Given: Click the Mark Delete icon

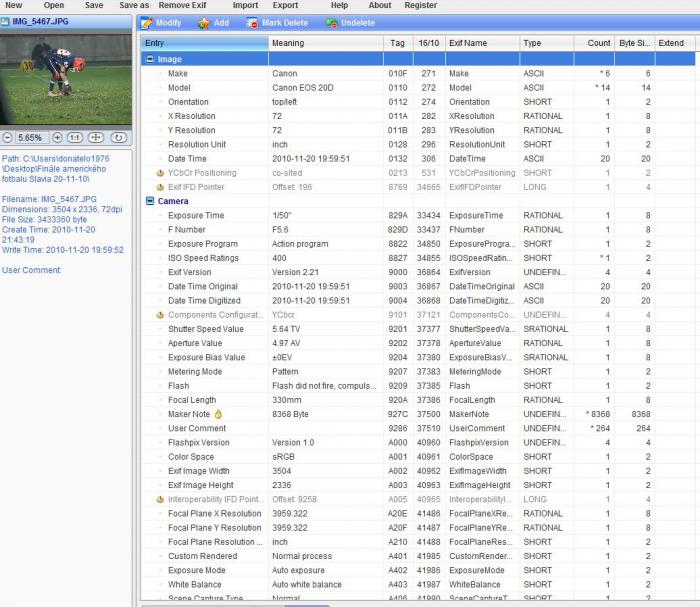Looking at the screenshot, I should 252,23.
